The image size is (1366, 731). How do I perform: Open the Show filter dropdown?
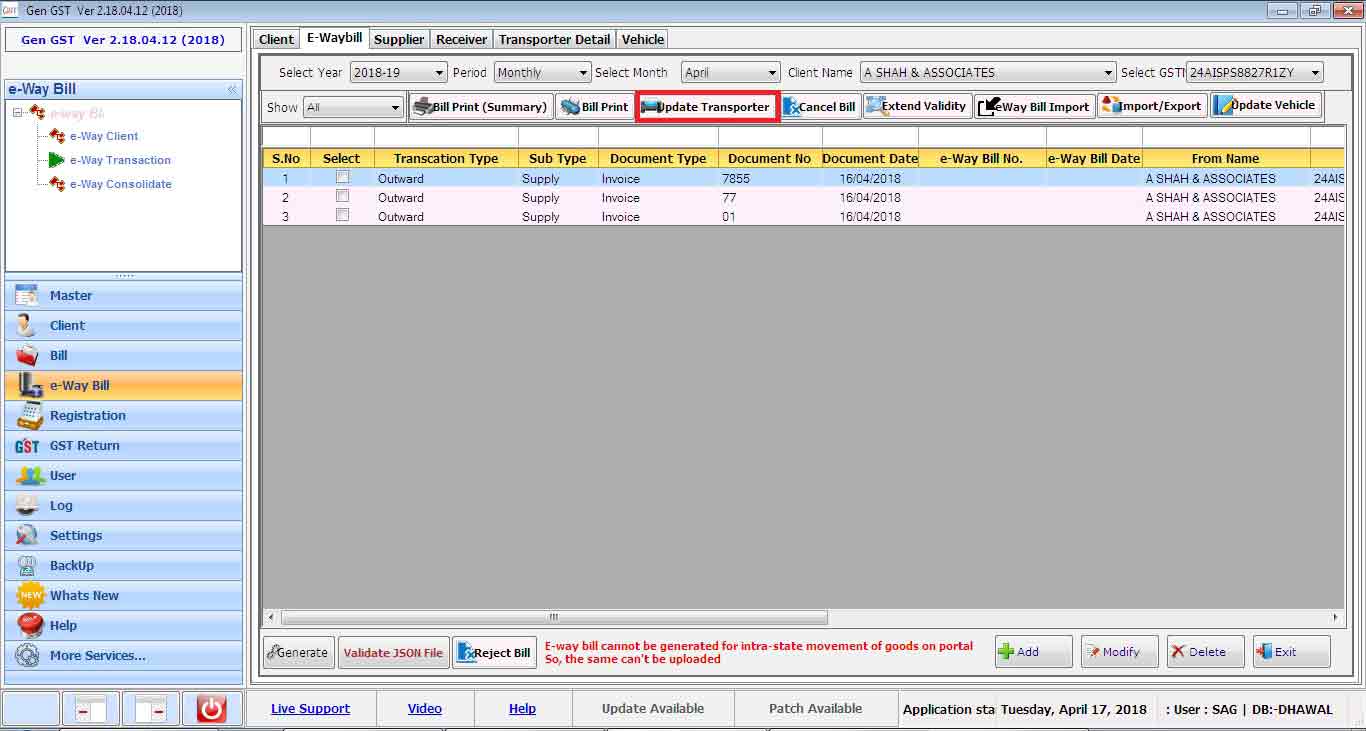(x=353, y=108)
